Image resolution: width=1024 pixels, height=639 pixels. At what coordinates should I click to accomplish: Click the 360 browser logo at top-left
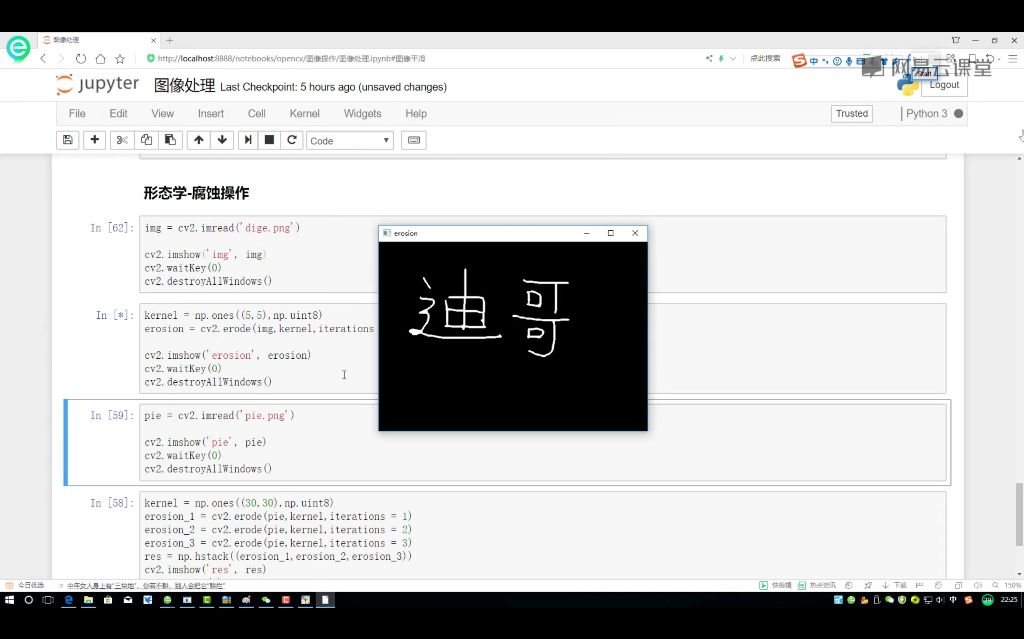pyautogui.click(x=18, y=48)
